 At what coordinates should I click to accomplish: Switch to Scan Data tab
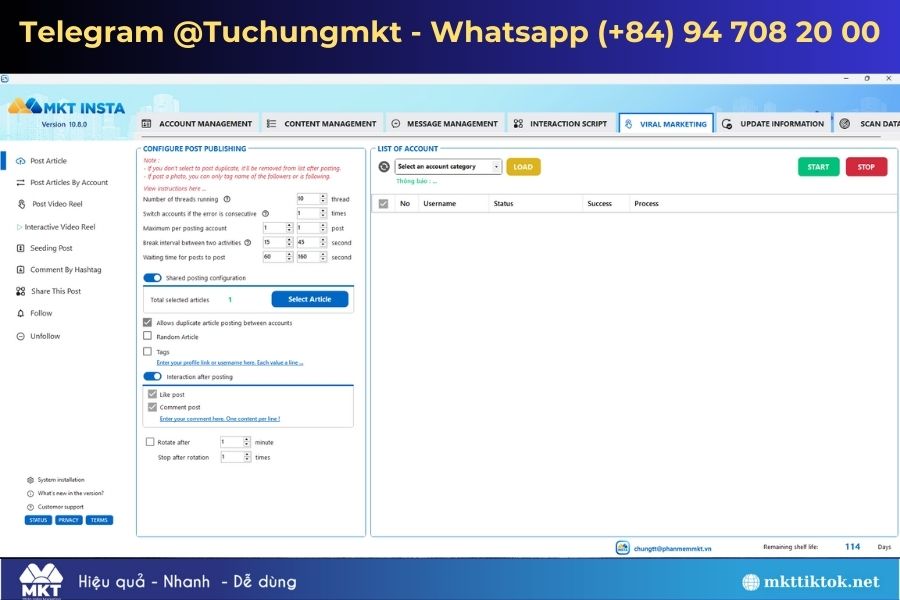tap(868, 123)
